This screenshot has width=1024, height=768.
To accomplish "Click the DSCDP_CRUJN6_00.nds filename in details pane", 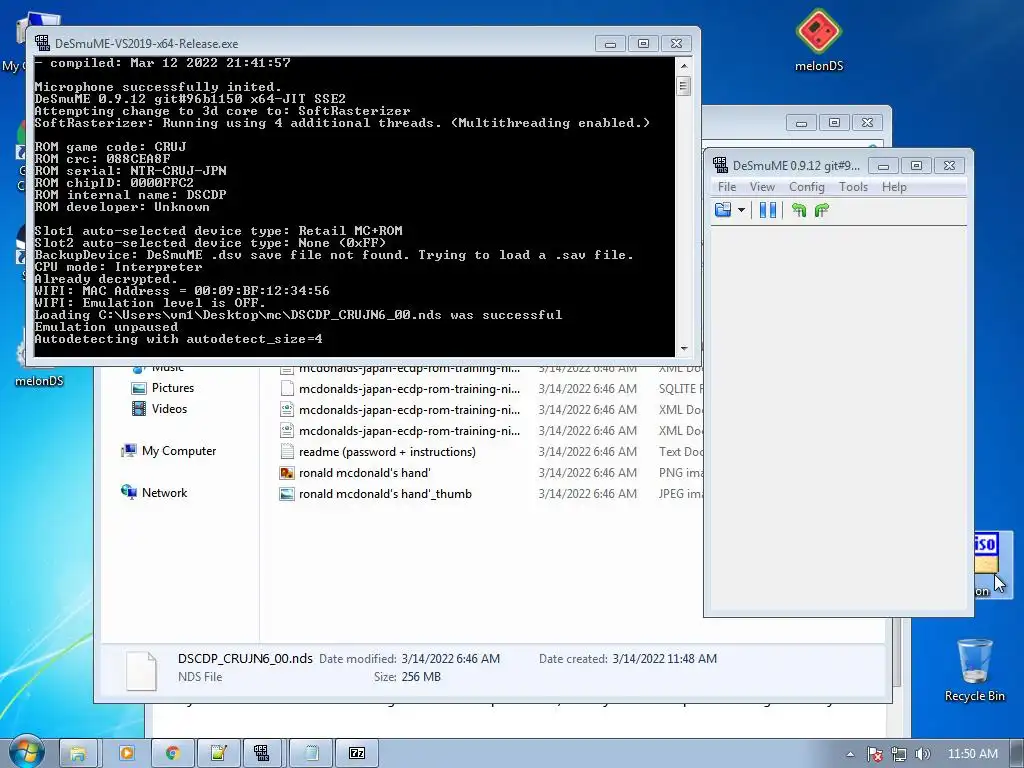I will pyautogui.click(x=245, y=658).
